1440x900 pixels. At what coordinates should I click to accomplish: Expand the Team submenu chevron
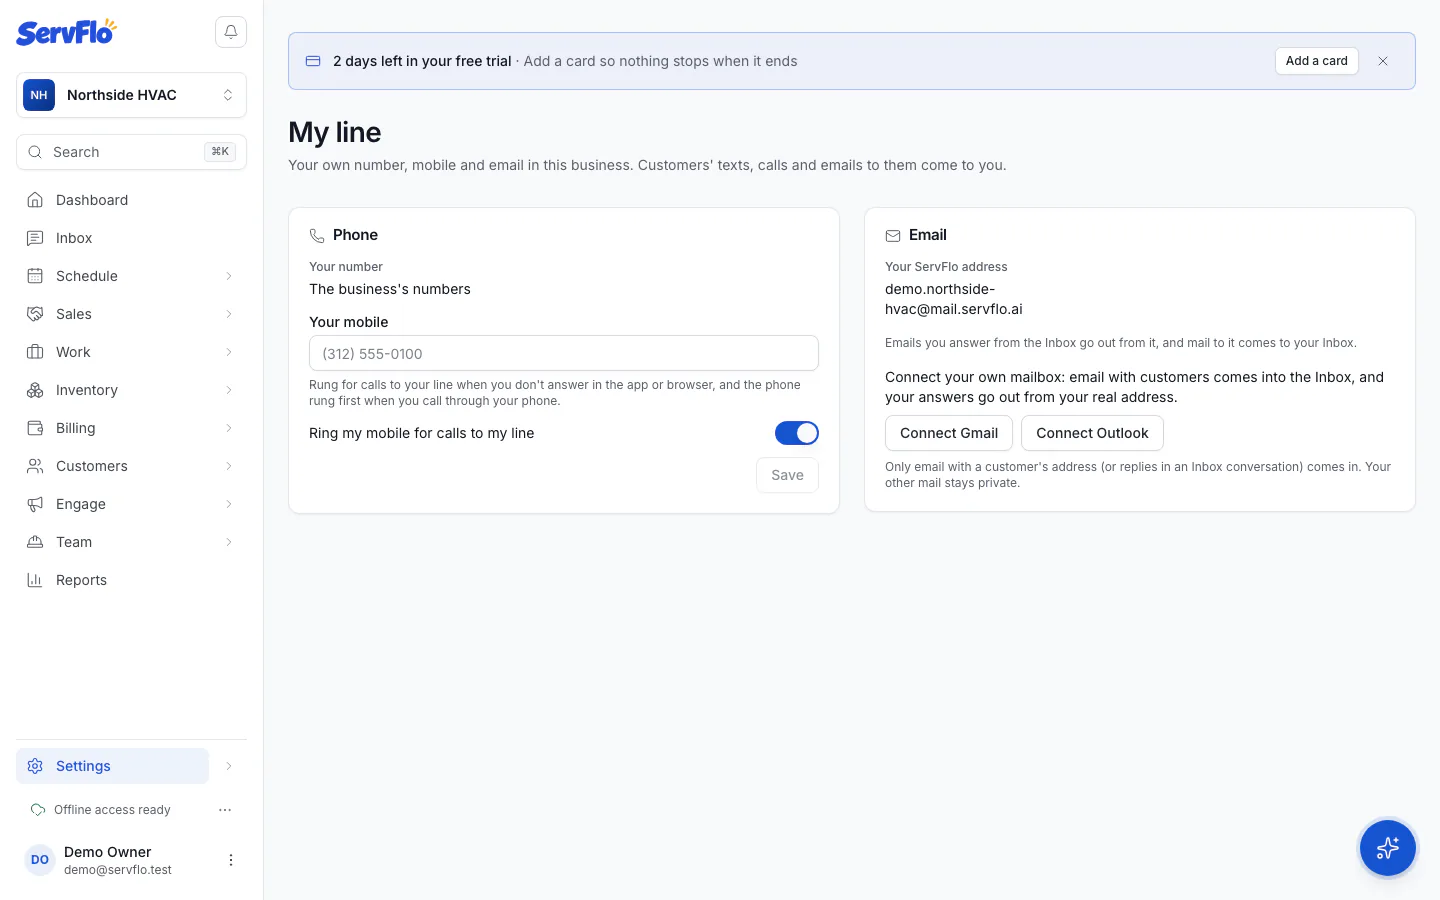[x=229, y=542]
